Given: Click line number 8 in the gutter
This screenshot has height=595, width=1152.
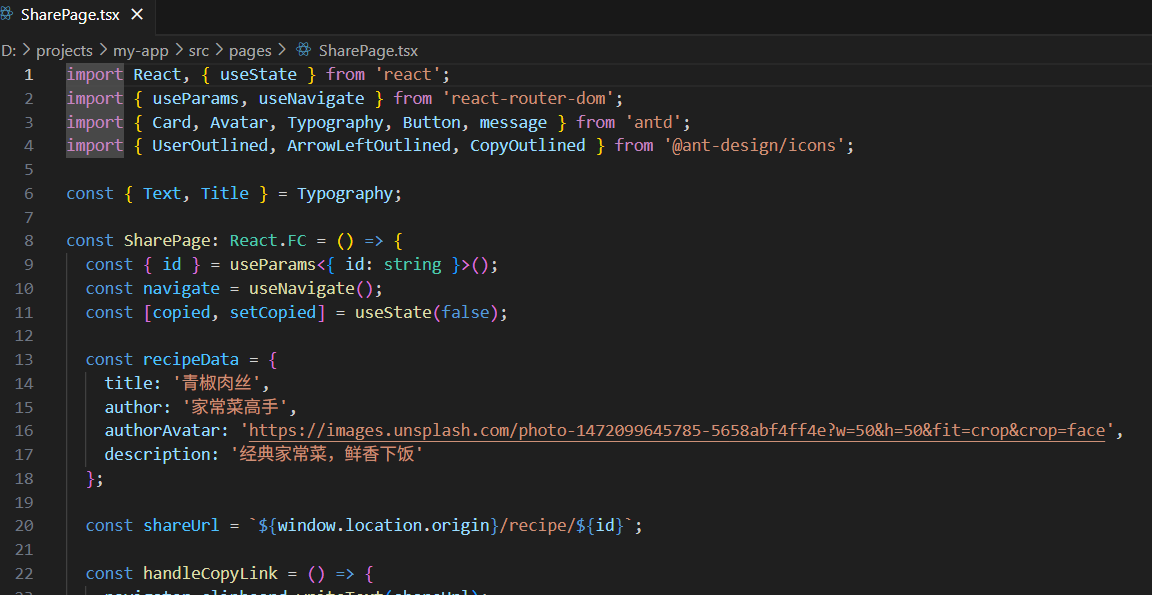Looking at the screenshot, I should pyautogui.click(x=28, y=241).
